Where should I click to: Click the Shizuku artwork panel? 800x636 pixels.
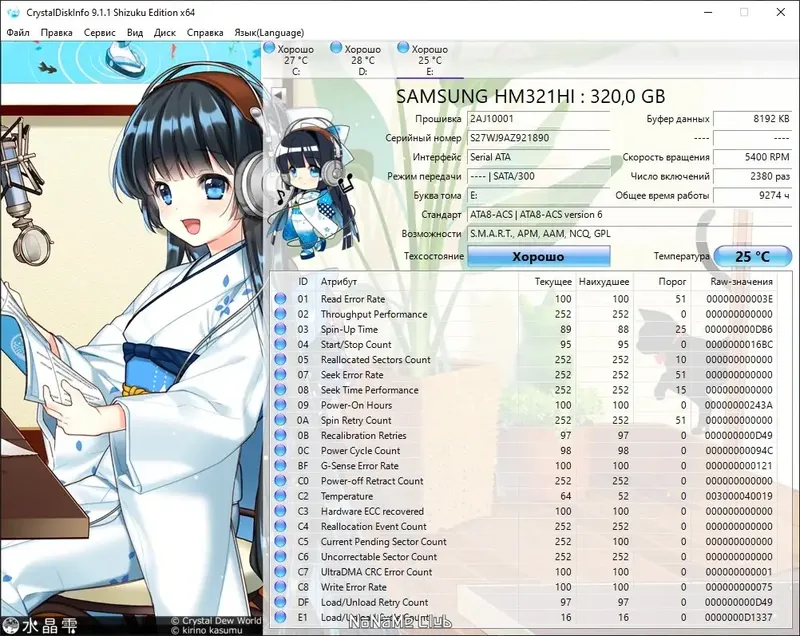pos(131,338)
